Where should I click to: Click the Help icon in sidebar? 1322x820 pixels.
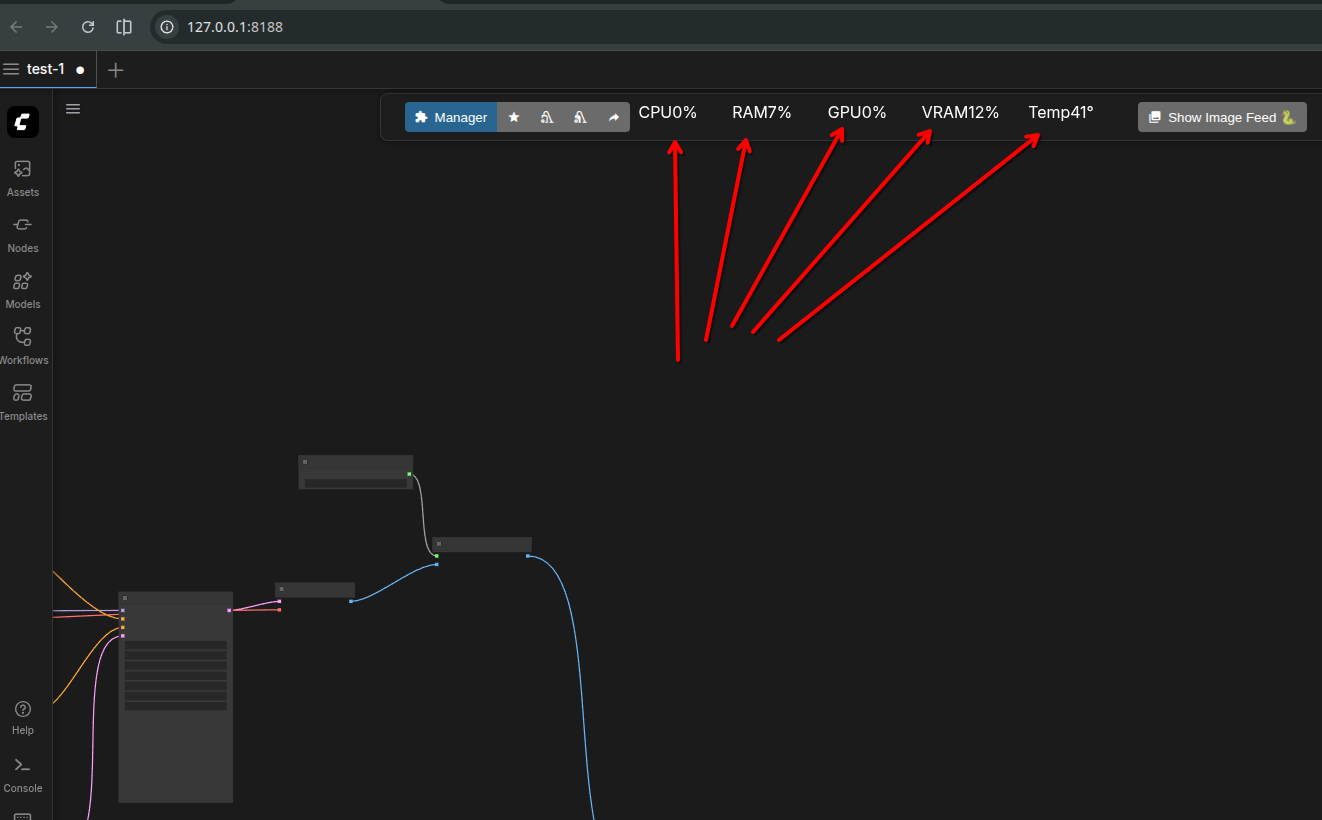point(23,716)
